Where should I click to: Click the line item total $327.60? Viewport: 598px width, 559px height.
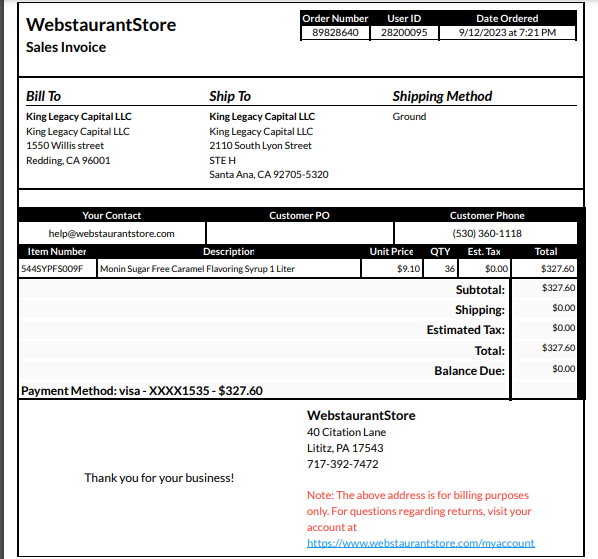558,269
